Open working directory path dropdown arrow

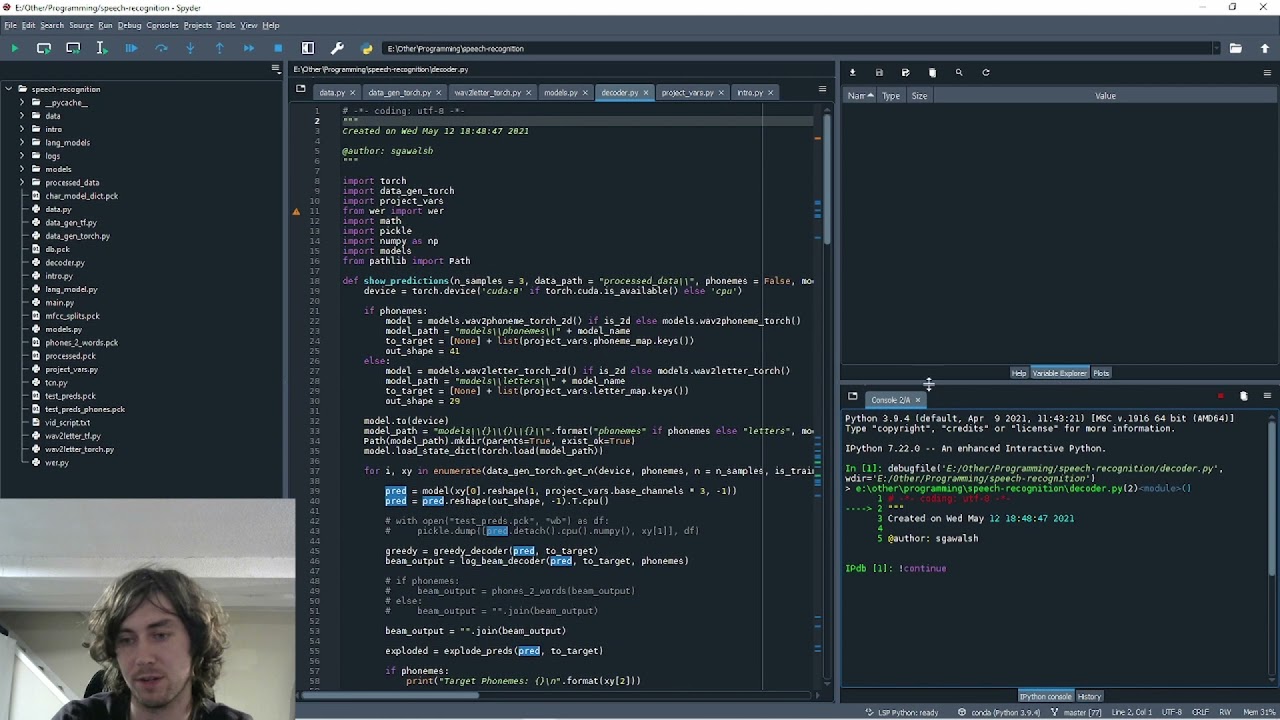1216,48
